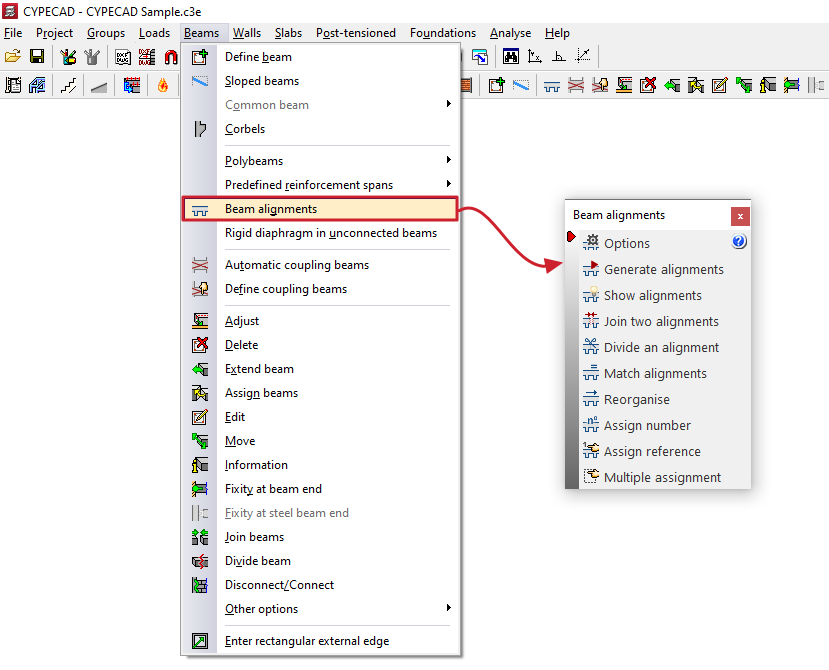This screenshot has height=670, width=829.
Task: Click the staircase icon in second toolbar
Action: tap(68, 85)
